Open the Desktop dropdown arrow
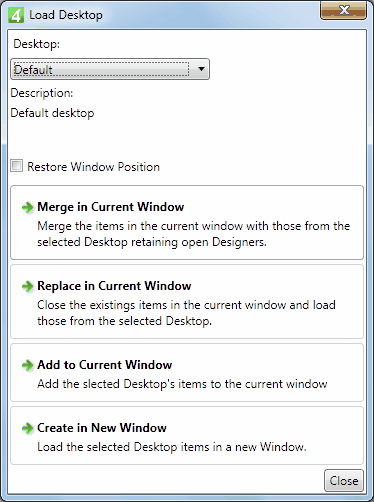 (201, 69)
